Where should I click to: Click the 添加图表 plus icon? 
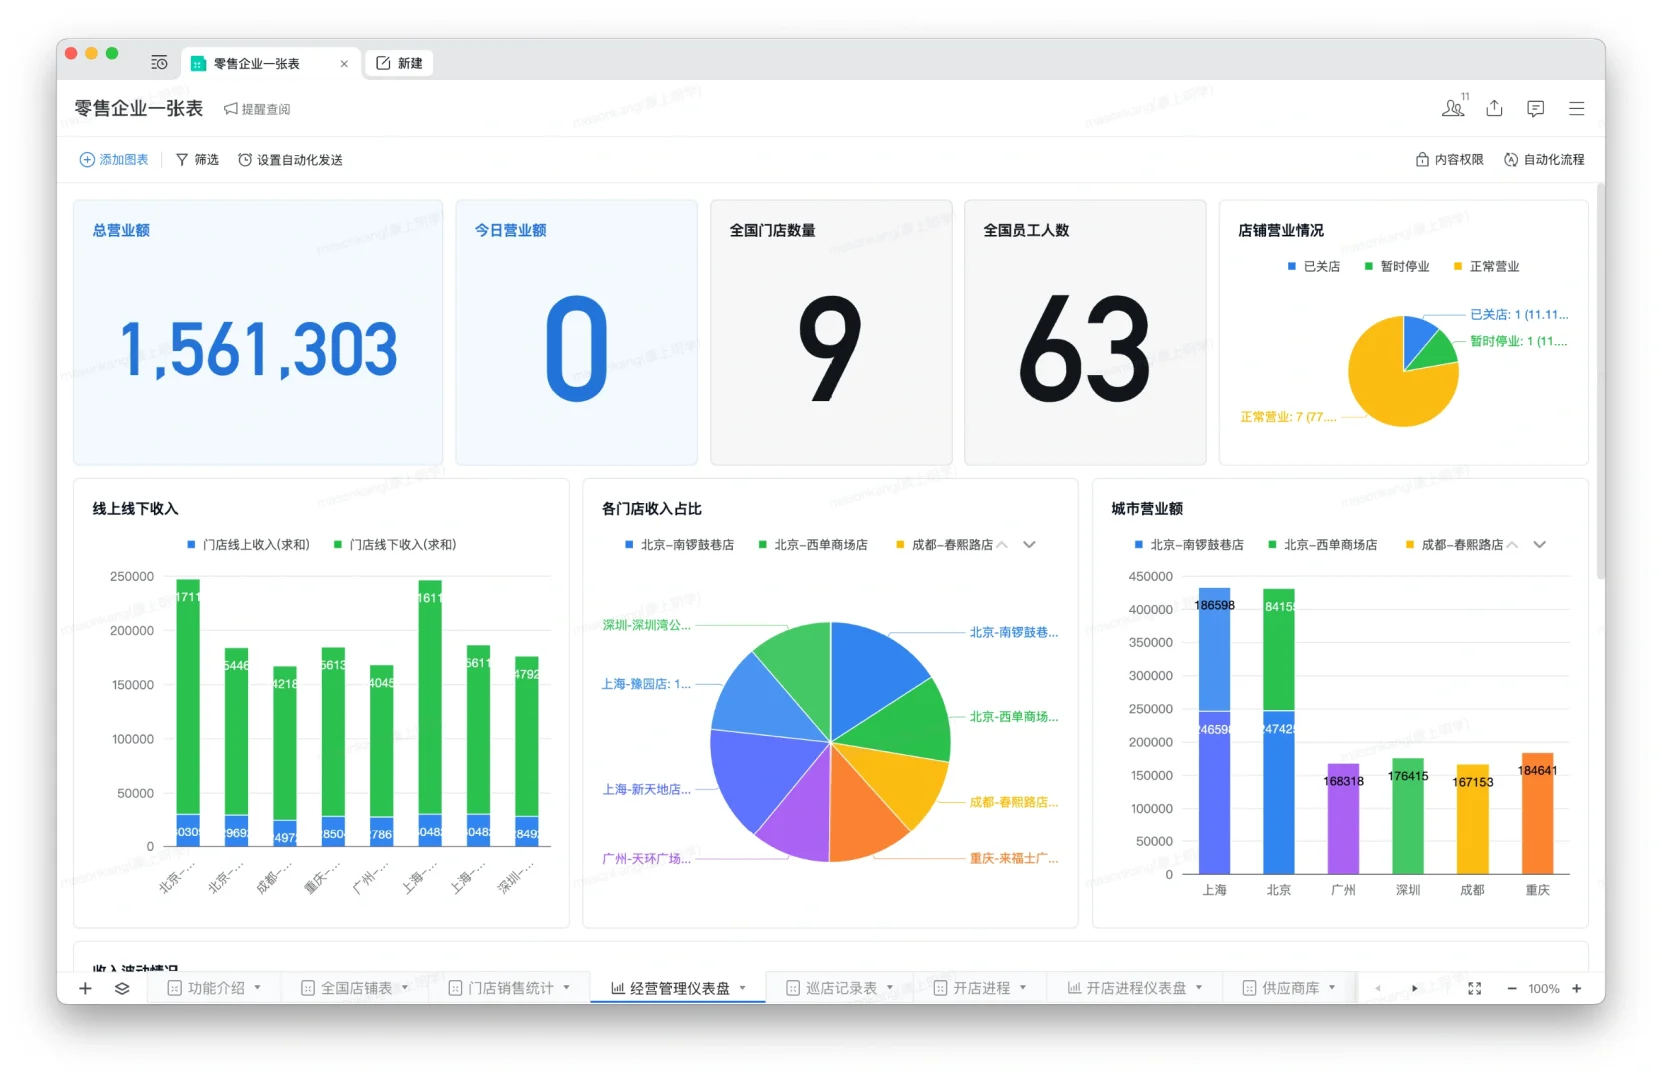coord(87,160)
